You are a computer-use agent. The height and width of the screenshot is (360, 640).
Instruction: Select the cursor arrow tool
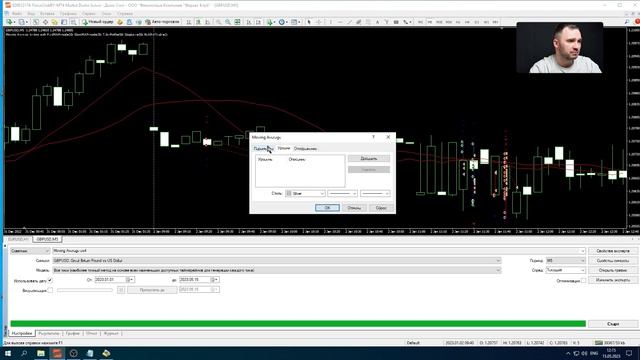309,22
